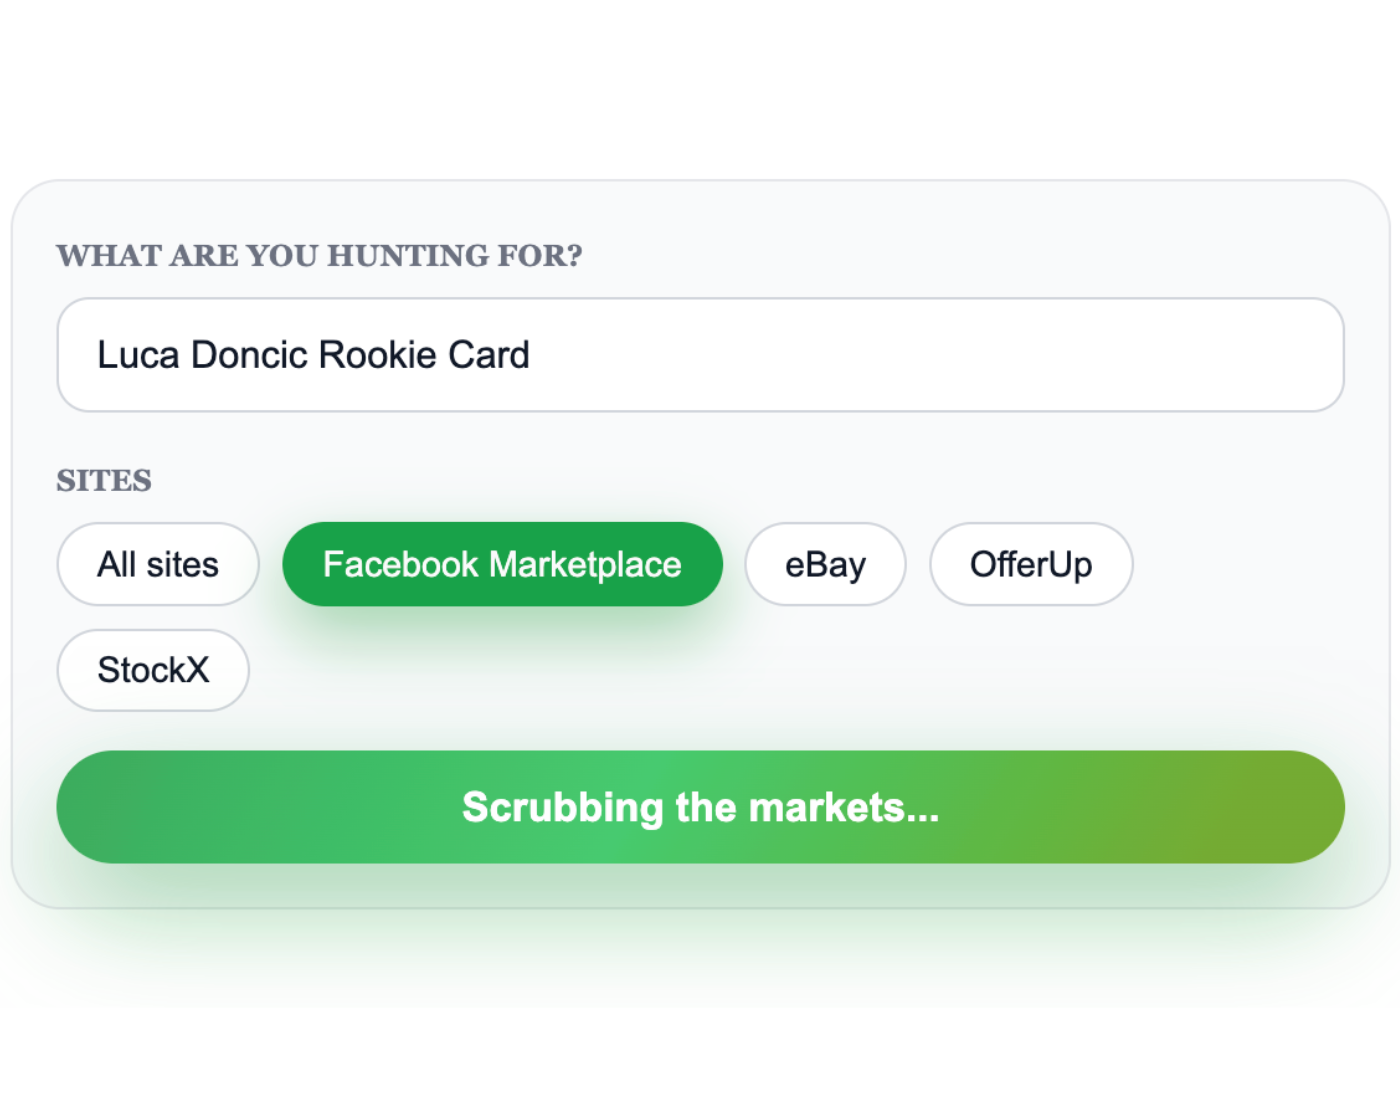Focus the item hunting text field

[700, 355]
